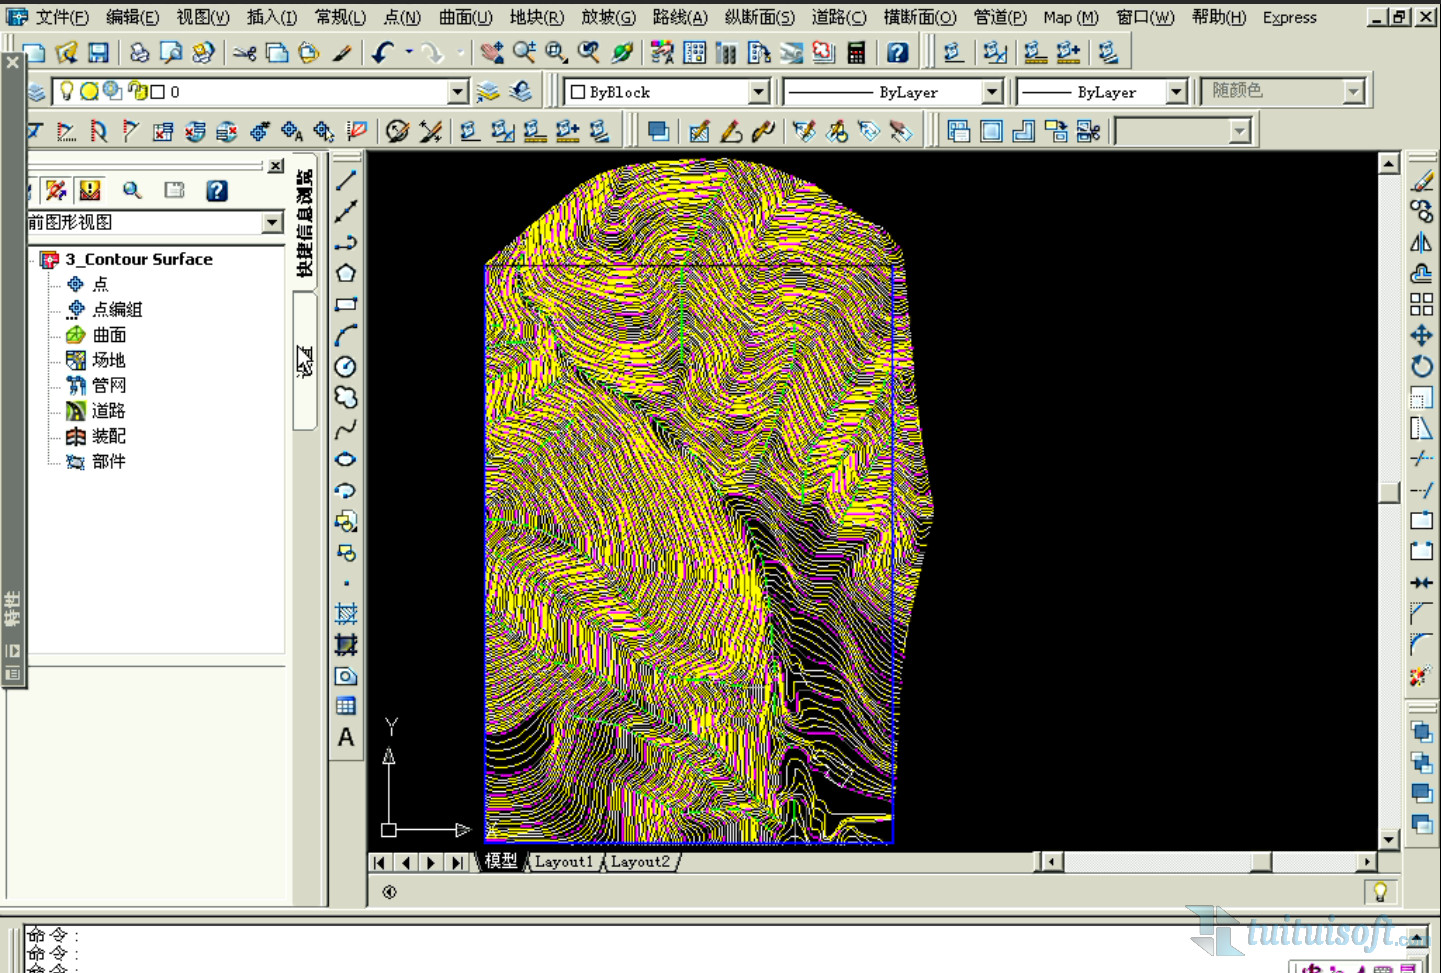Open the calculator tool
This screenshot has height=973, width=1441.
tap(856, 53)
